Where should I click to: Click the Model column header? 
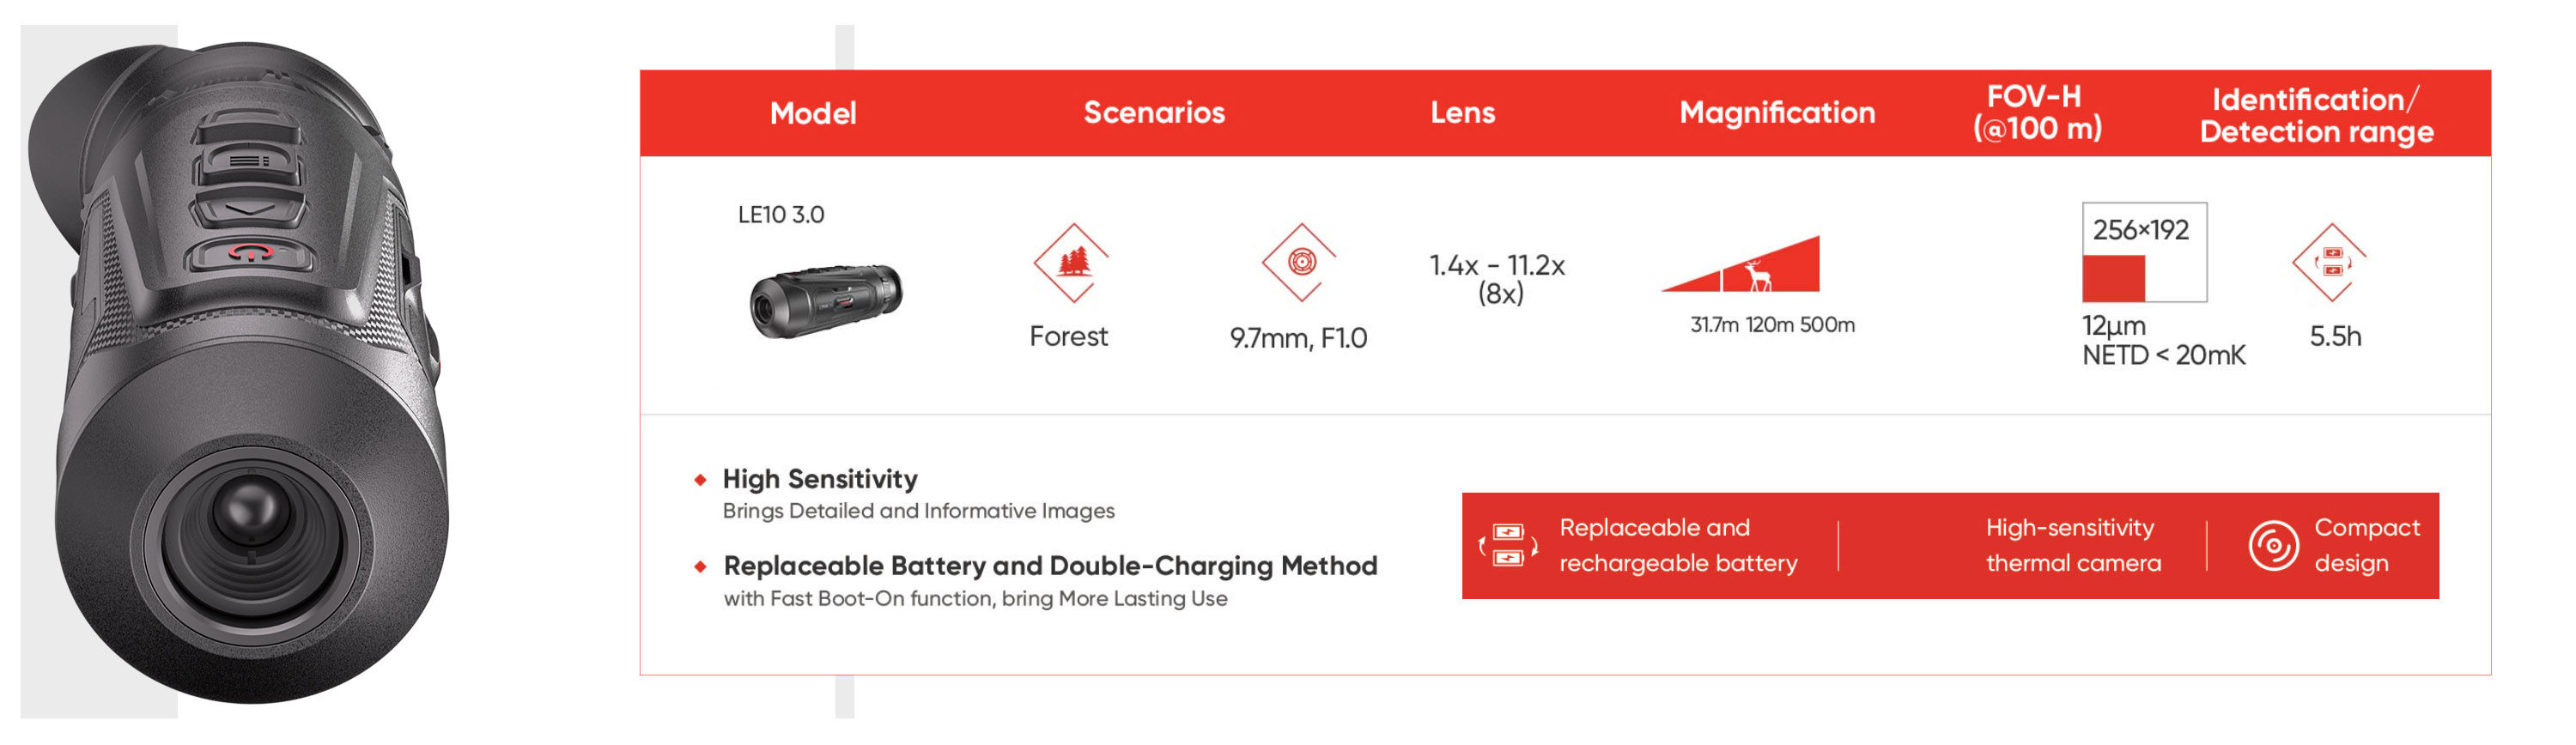click(813, 113)
